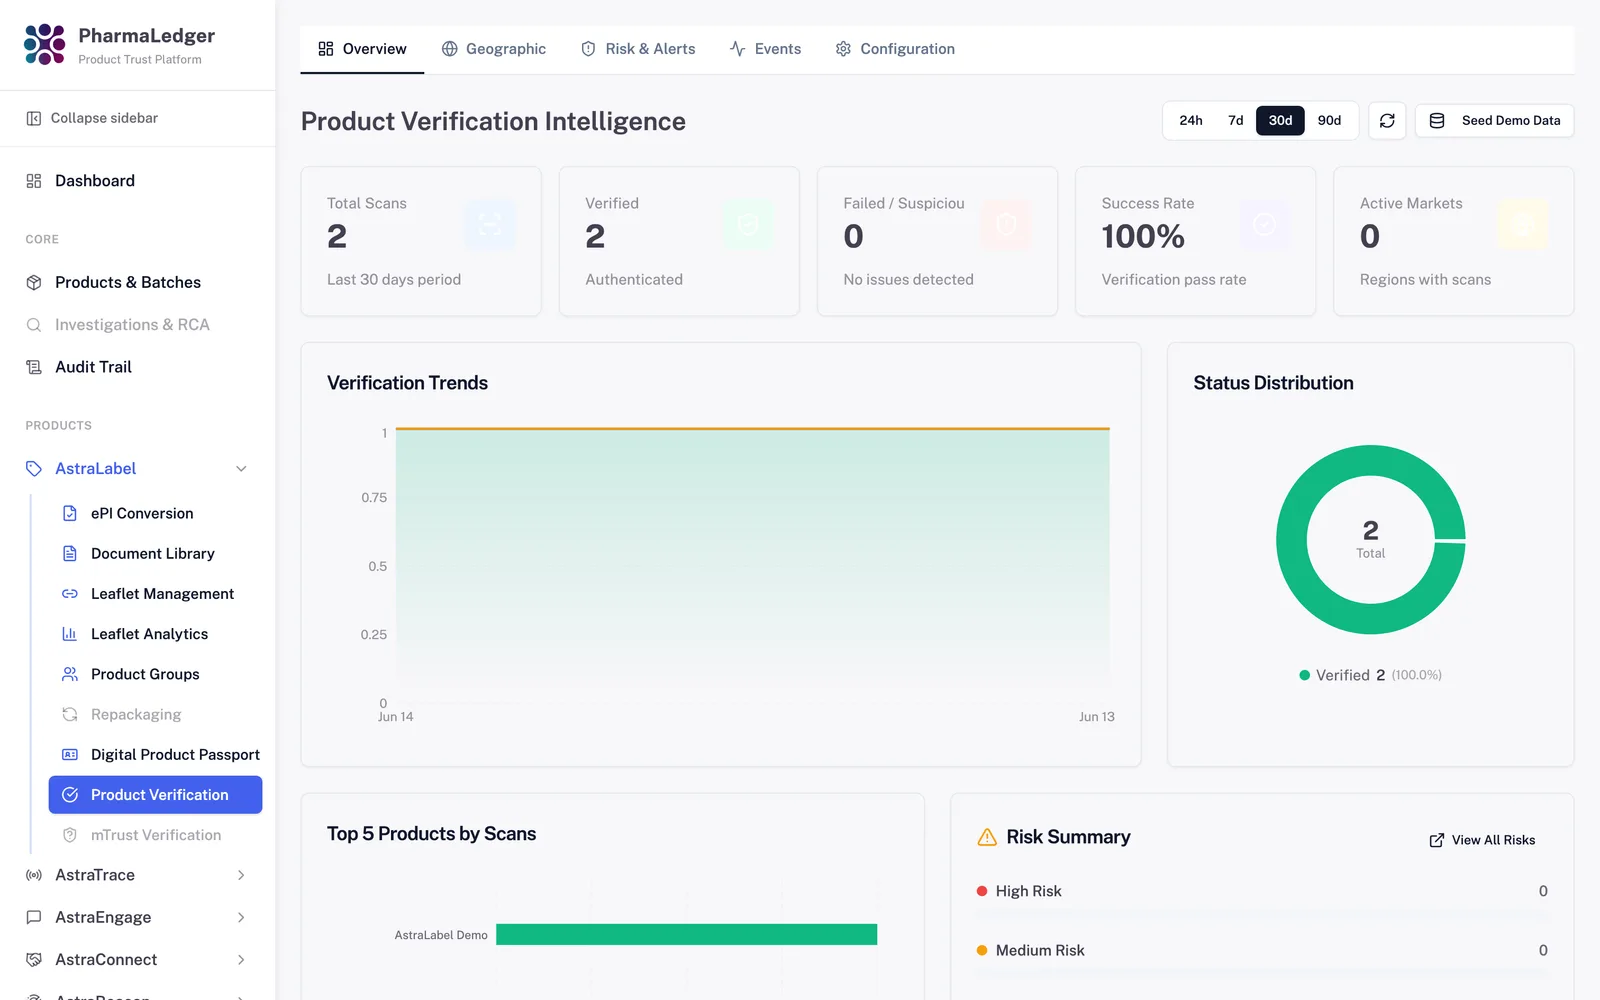Open Product Verification sidebar link
The image size is (1600, 1000).
pyautogui.click(x=155, y=795)
